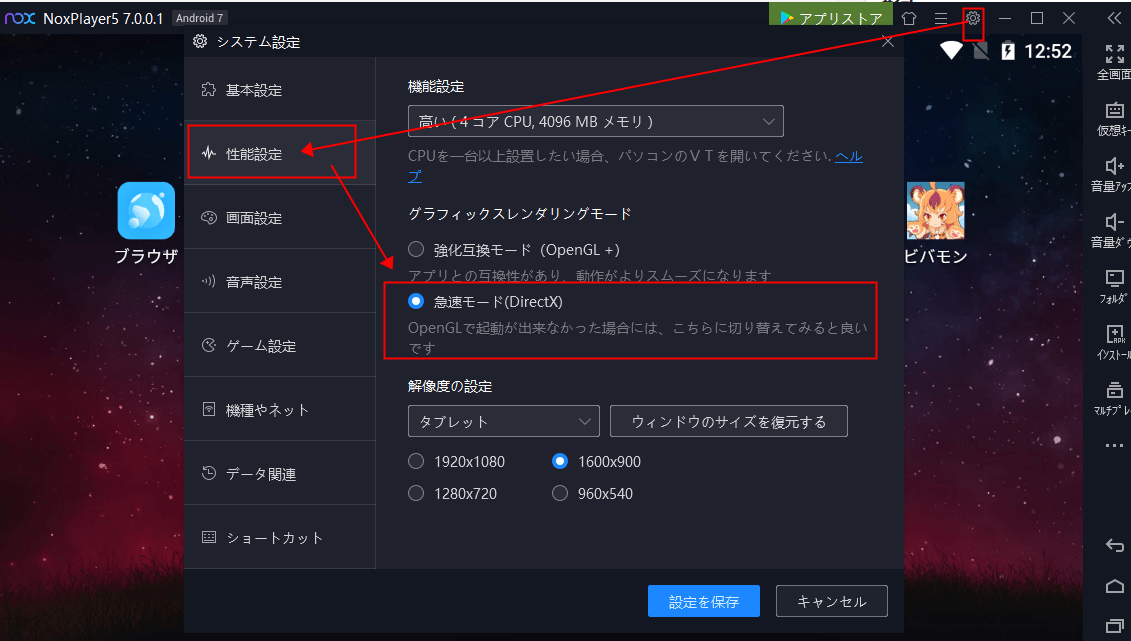The width and height of the screenshot is (1131, 641).
Task: Click the 12:52 clock in status bar
Action: click(x=1048, y=51)
